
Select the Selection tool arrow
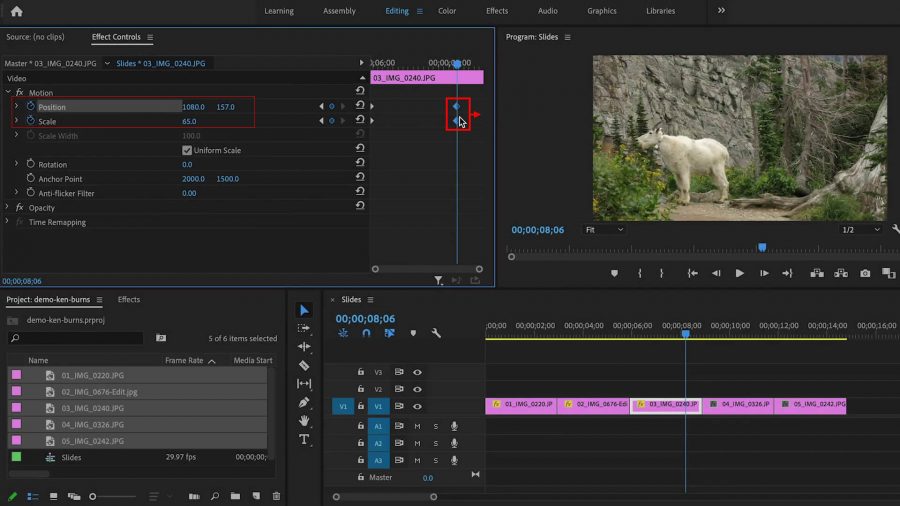pos(304,310)
